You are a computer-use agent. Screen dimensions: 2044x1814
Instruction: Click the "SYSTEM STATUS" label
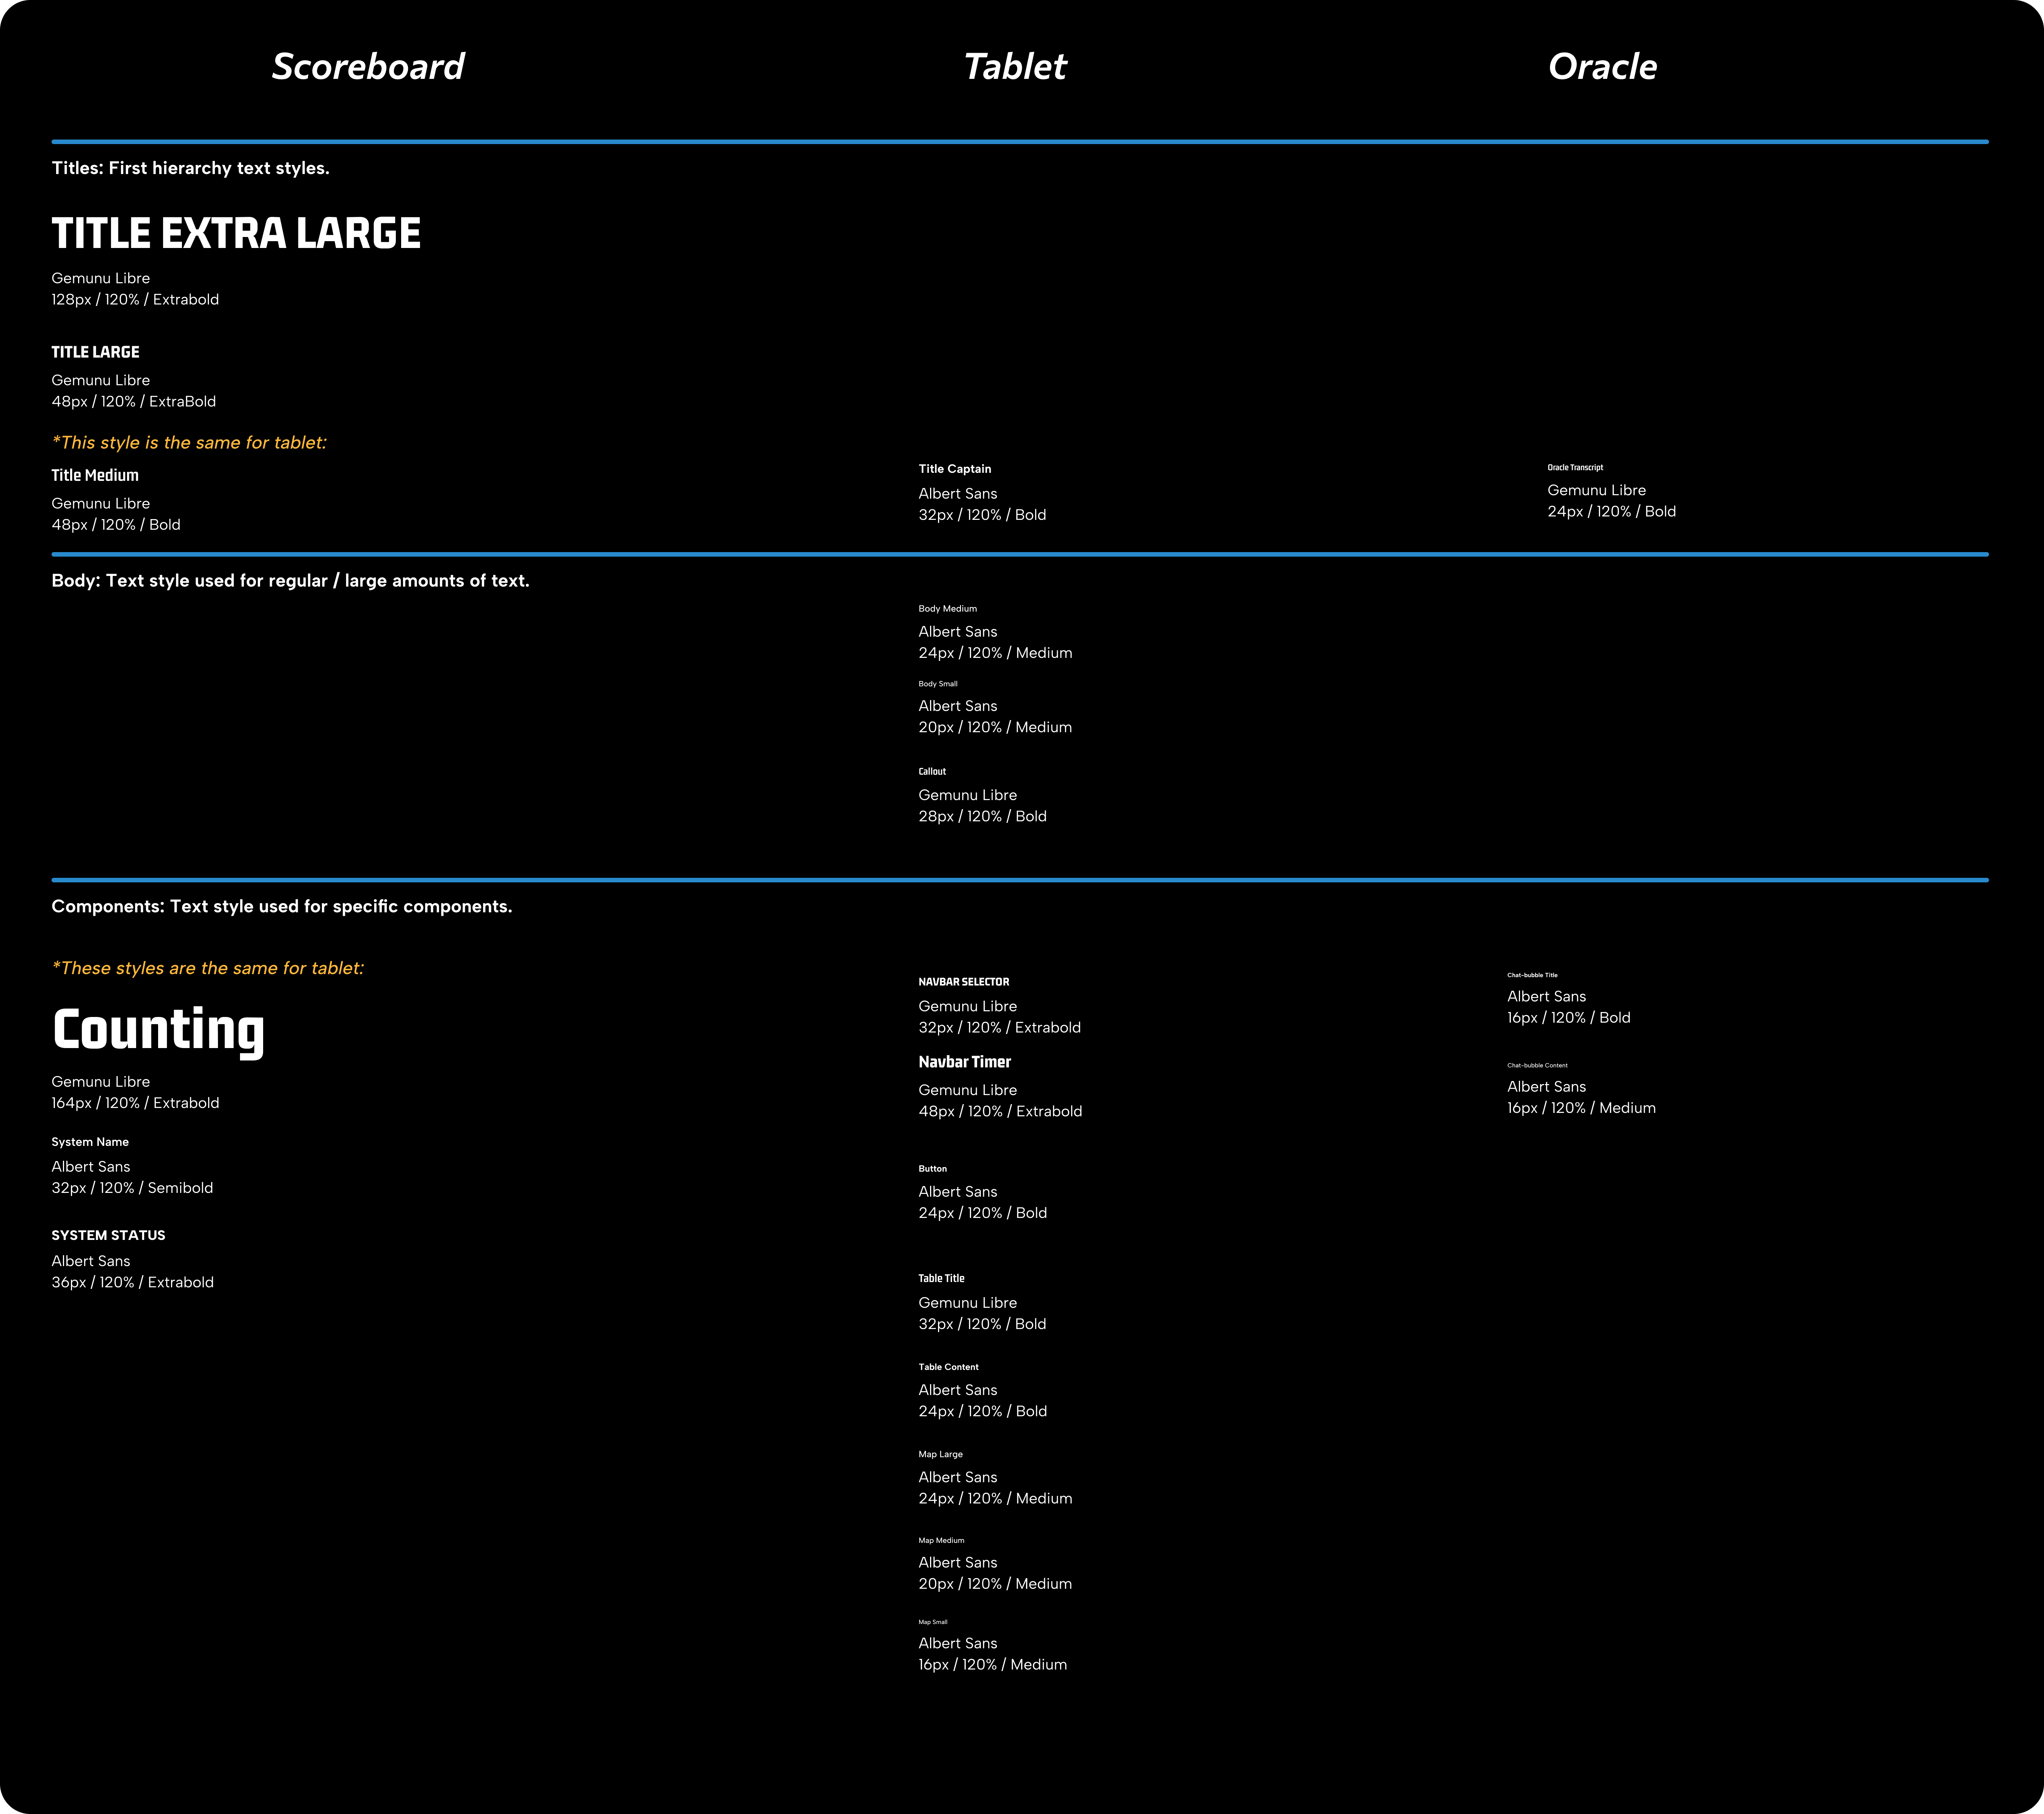click(108, 1235)
